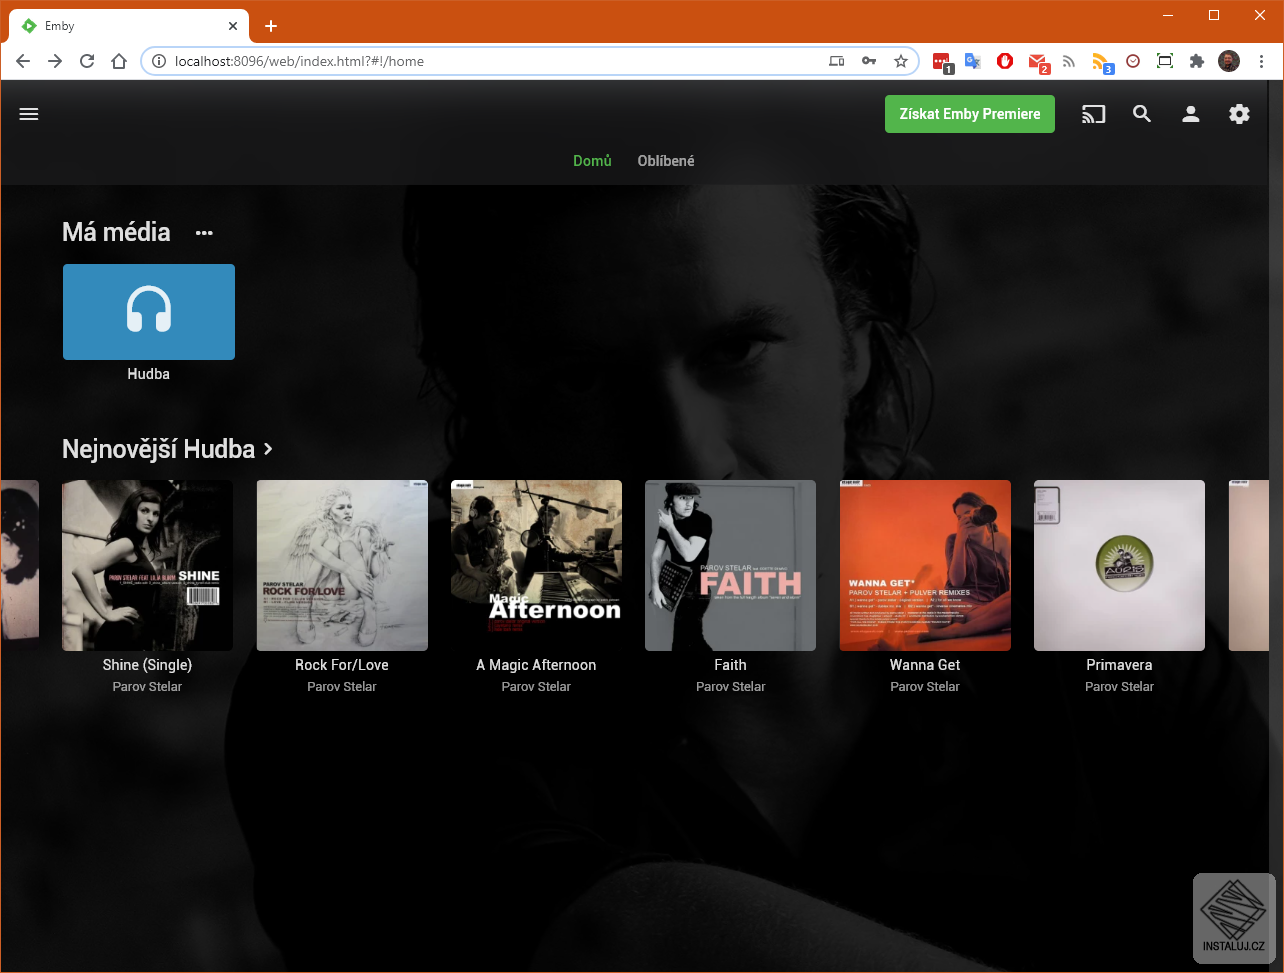Click the Primavera title text
The width and height of the screenshot is (1284, 973).
pyautogui.click(x=1119, y=665)
